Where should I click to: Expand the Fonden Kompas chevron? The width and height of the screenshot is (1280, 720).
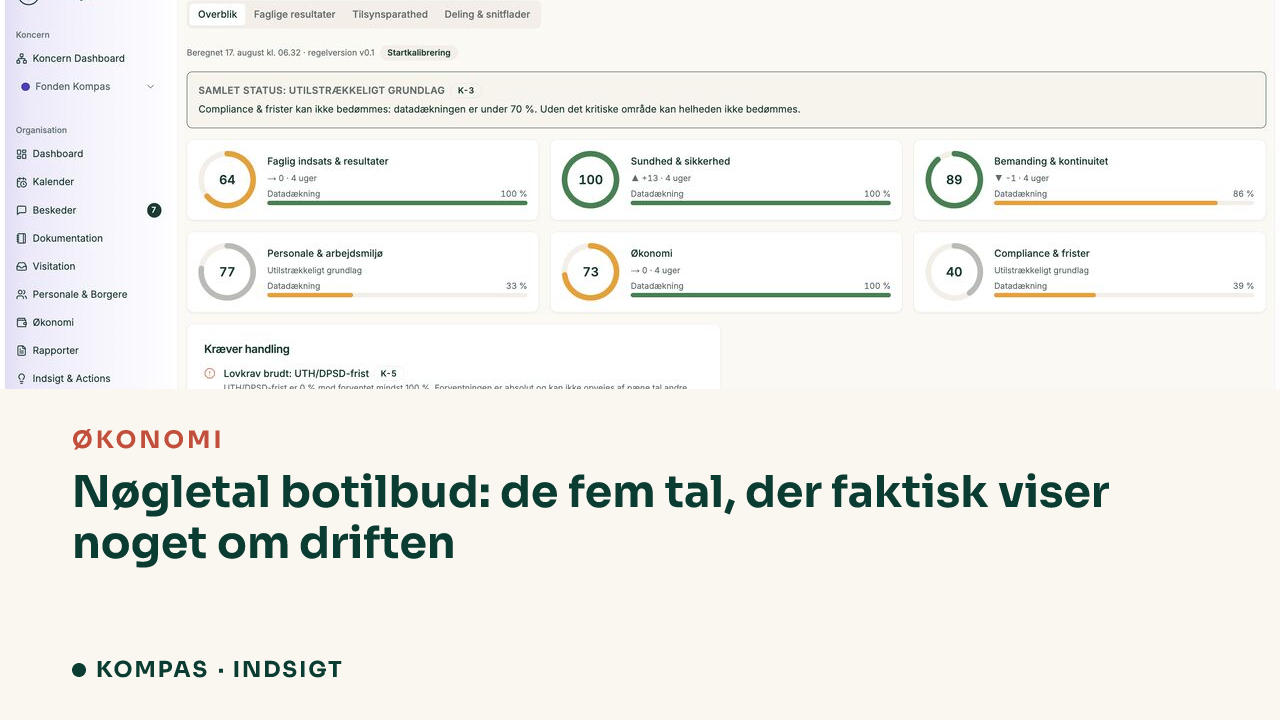tap(151, 87)
